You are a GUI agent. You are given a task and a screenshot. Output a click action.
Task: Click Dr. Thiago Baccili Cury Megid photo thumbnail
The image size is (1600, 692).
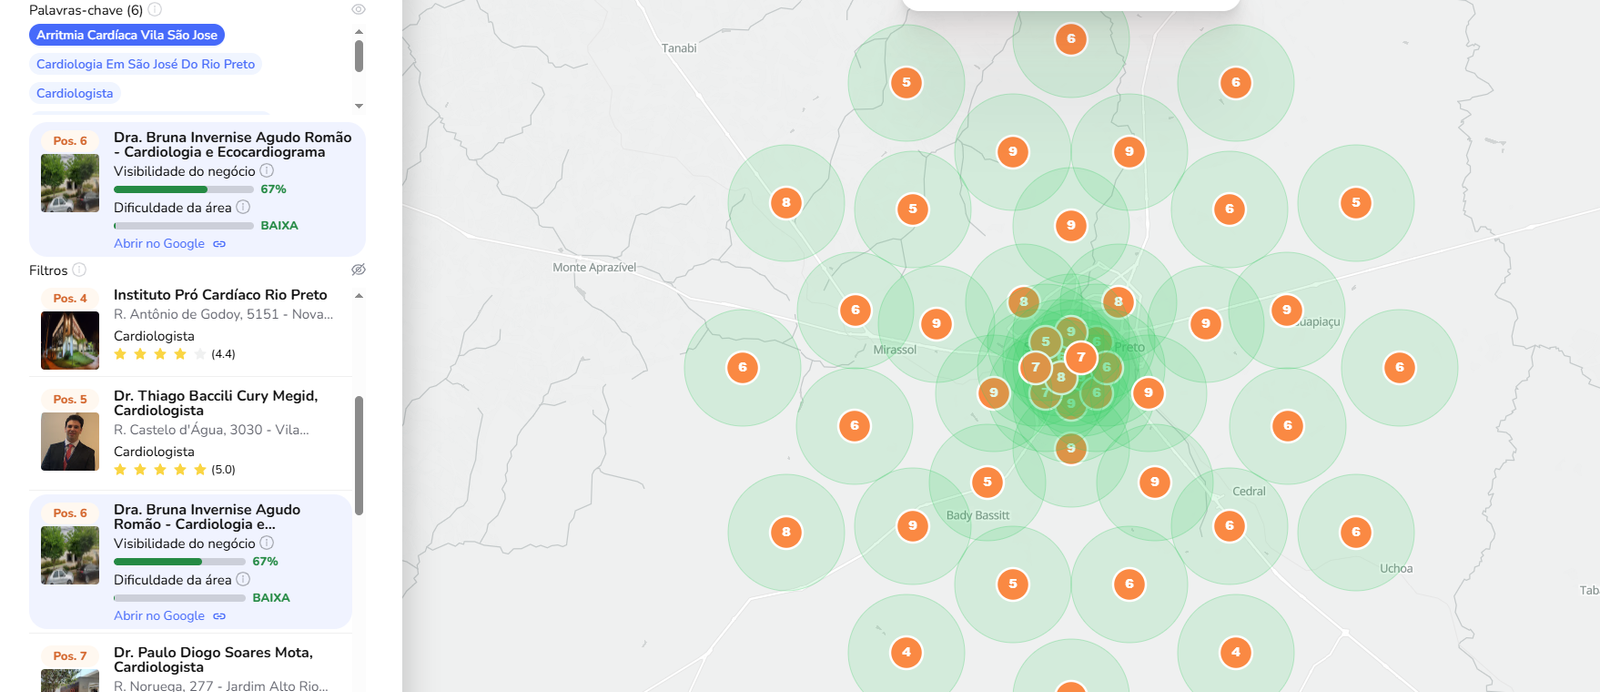[x=70, y=441]
